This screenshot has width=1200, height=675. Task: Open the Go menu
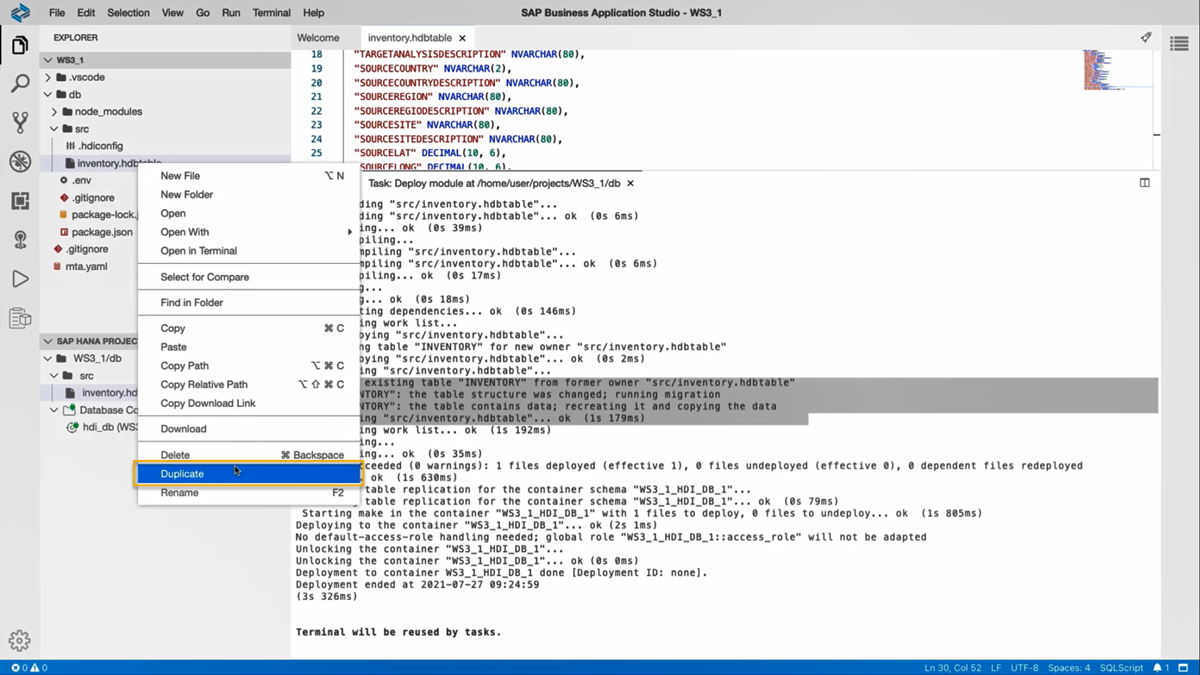[x=203, y=13]
